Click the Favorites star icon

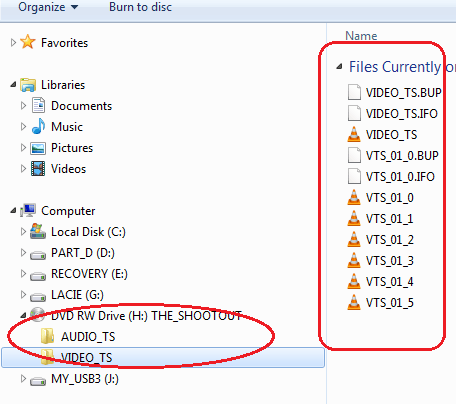[x=28, y=42]
